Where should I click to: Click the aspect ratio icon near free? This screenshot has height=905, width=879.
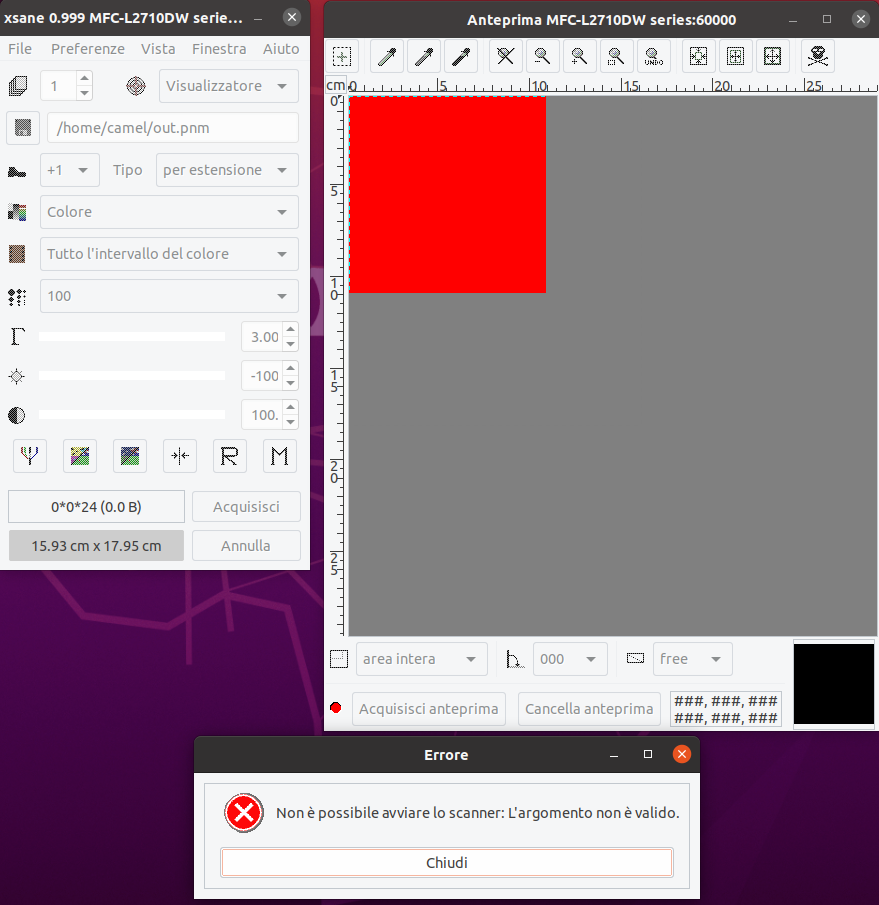(635, 659)
